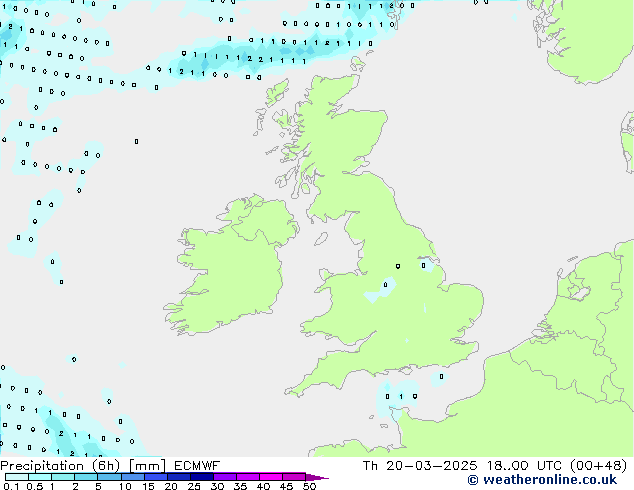Click the "Precipitation (6h)" title text
The width and height of the screenshot is (634, 490).
tap(60, 466)
